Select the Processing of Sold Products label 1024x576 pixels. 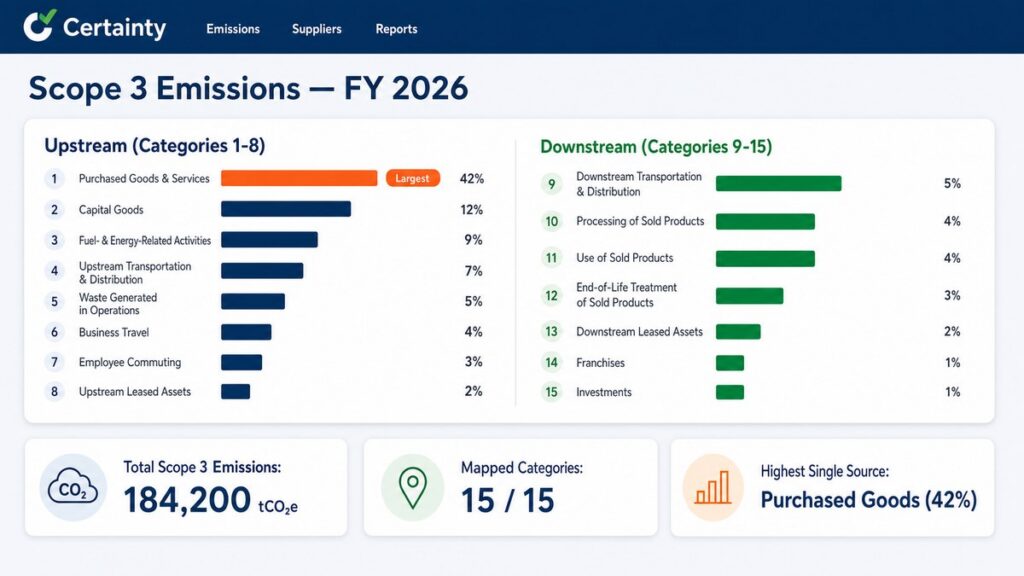click(640, 221)
